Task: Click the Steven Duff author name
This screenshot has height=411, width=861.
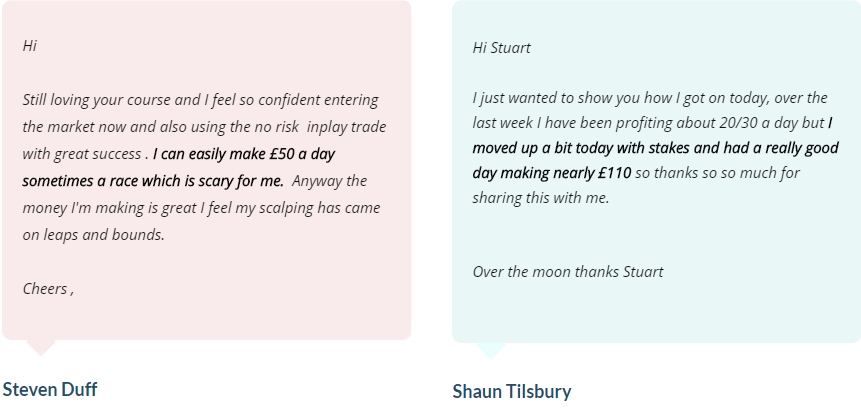Action: click(50, 389)
